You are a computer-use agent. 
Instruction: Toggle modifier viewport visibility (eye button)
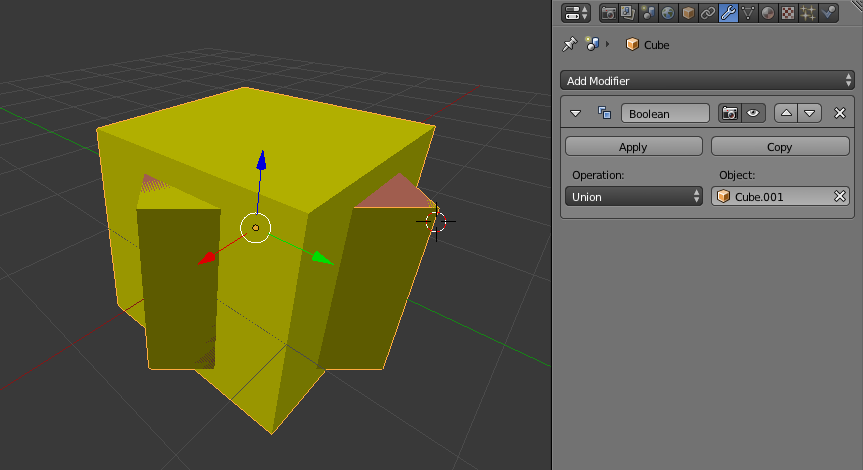[x=753, y=113]
